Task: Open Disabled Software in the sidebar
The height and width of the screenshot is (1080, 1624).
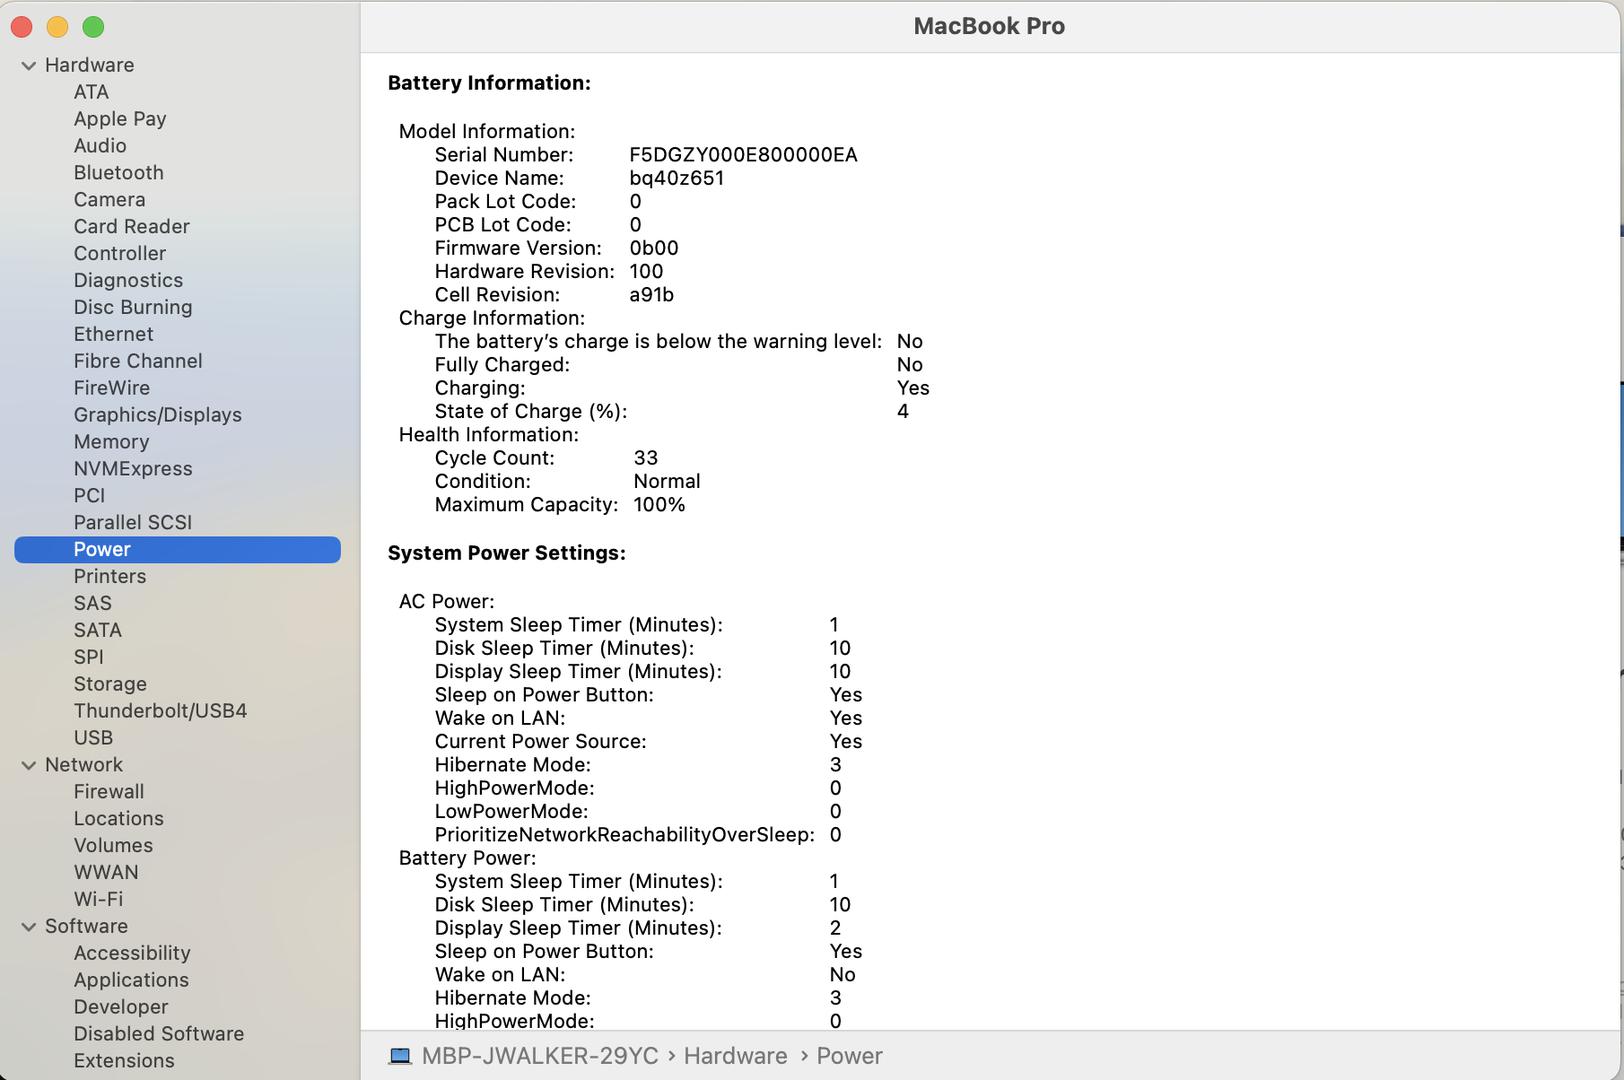Action: (158, 1035)
